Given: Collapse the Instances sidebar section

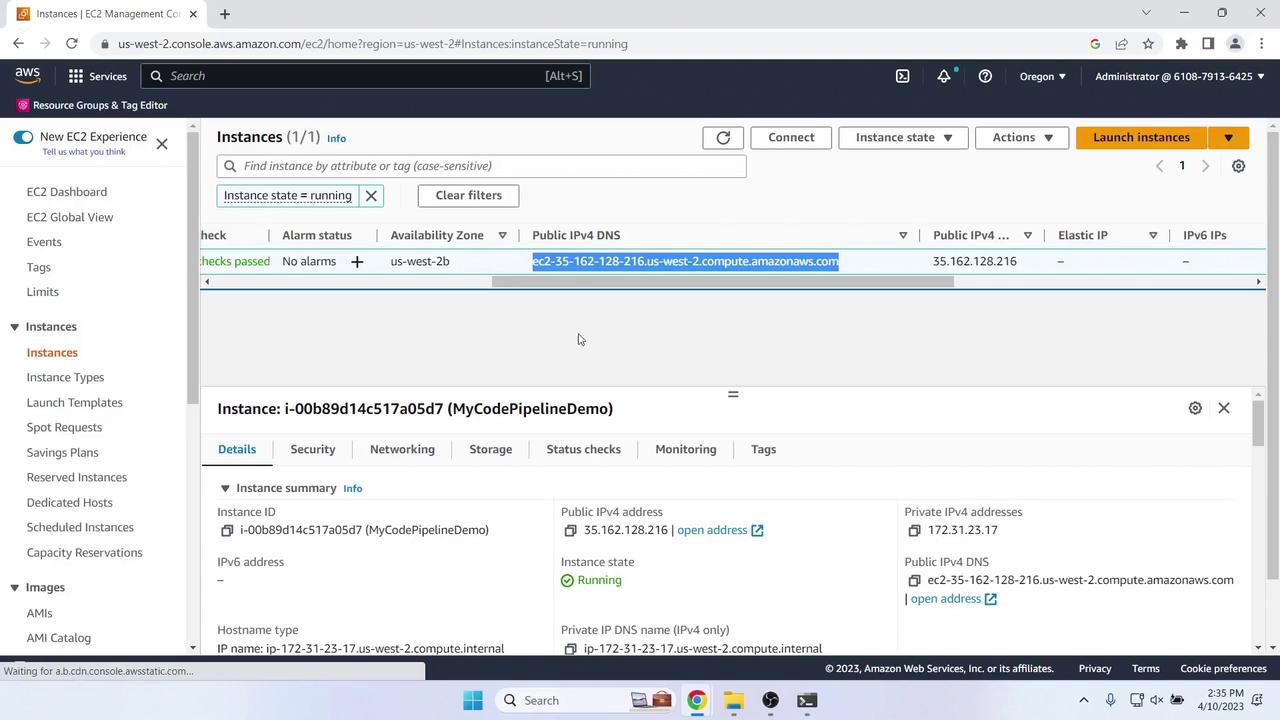Looking at the screenshot, I should pos(15,327).
